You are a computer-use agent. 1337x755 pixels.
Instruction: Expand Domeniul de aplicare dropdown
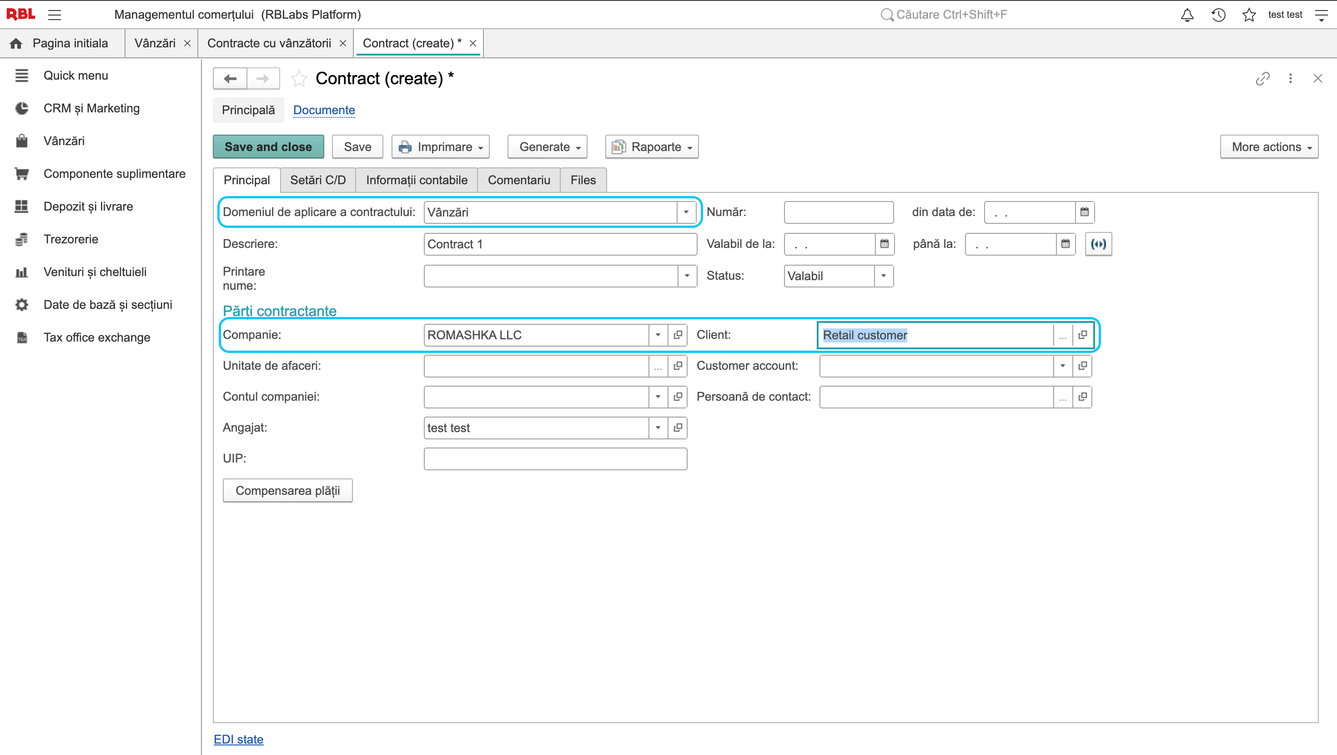[686, 212]
